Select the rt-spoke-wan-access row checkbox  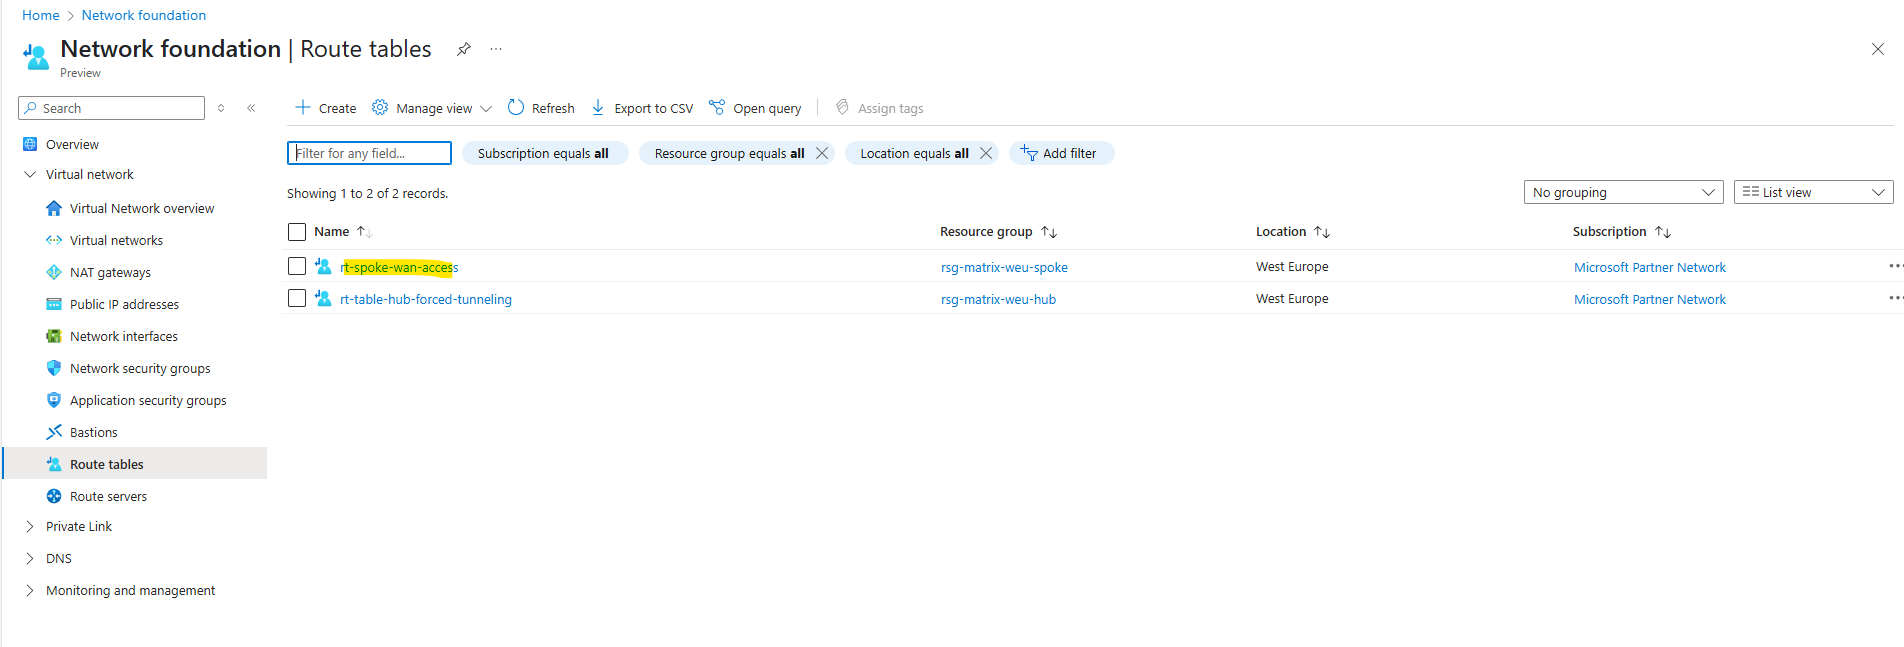point(297,266)
